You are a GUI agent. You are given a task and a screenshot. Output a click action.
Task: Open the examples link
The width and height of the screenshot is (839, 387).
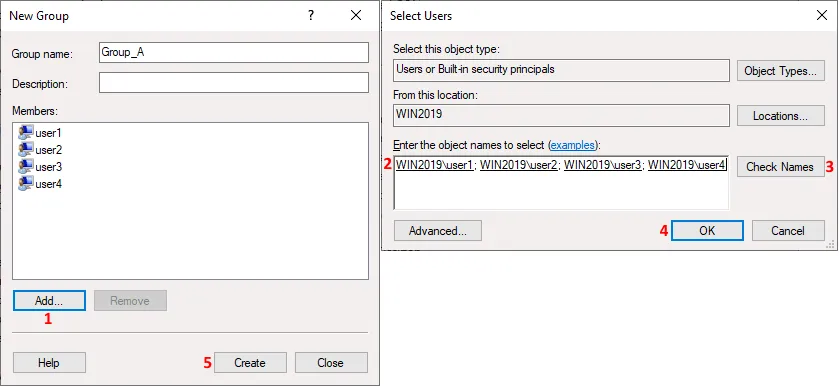tap(573, 145)
